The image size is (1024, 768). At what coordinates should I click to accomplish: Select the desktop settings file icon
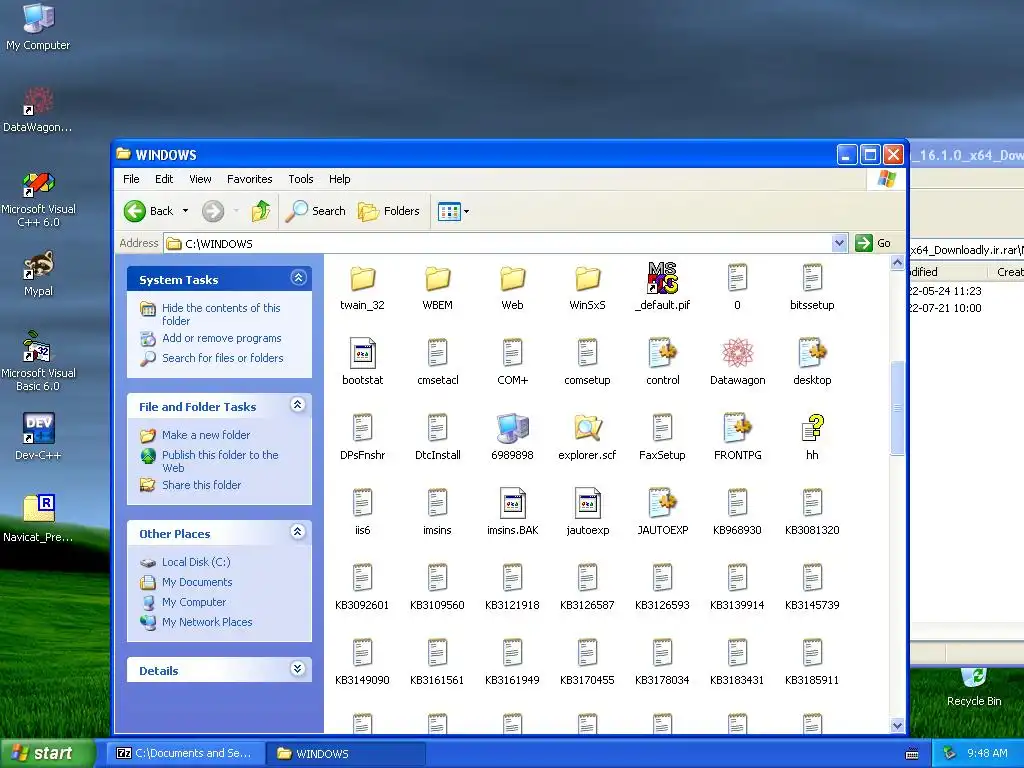point(812,353)
